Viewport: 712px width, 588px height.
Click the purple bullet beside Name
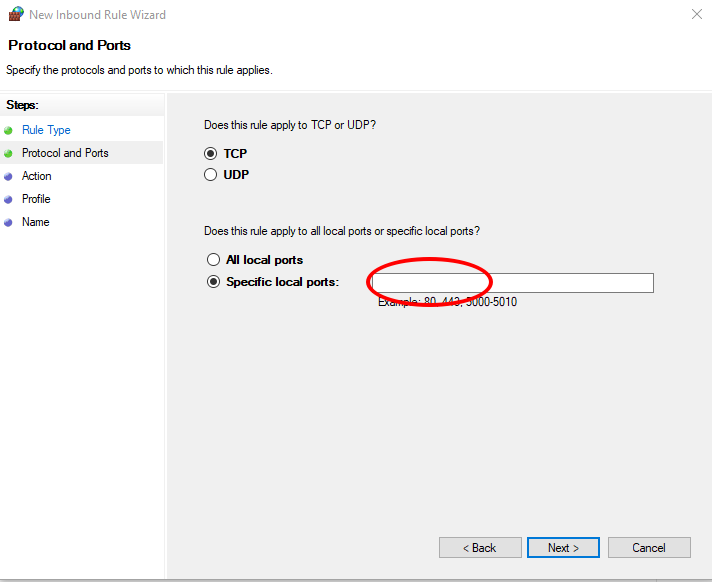pos(8,222)
